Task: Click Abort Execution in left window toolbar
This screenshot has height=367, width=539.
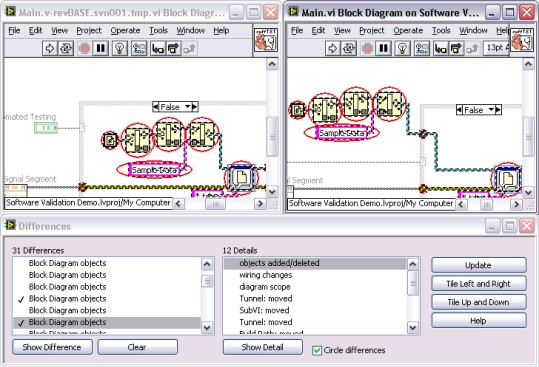Action: pyautogui.click(x=84, y=48)
